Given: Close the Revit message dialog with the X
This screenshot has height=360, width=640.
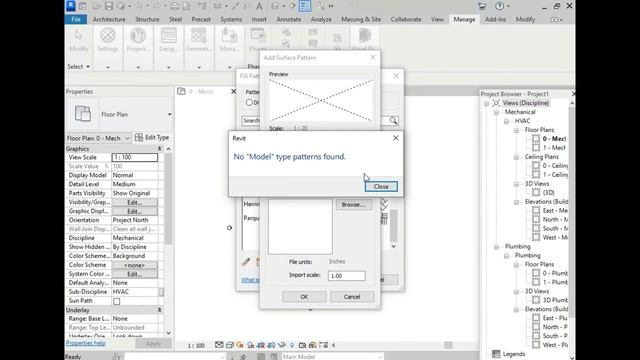Looking at the screenshot, I should pos(396,138).
